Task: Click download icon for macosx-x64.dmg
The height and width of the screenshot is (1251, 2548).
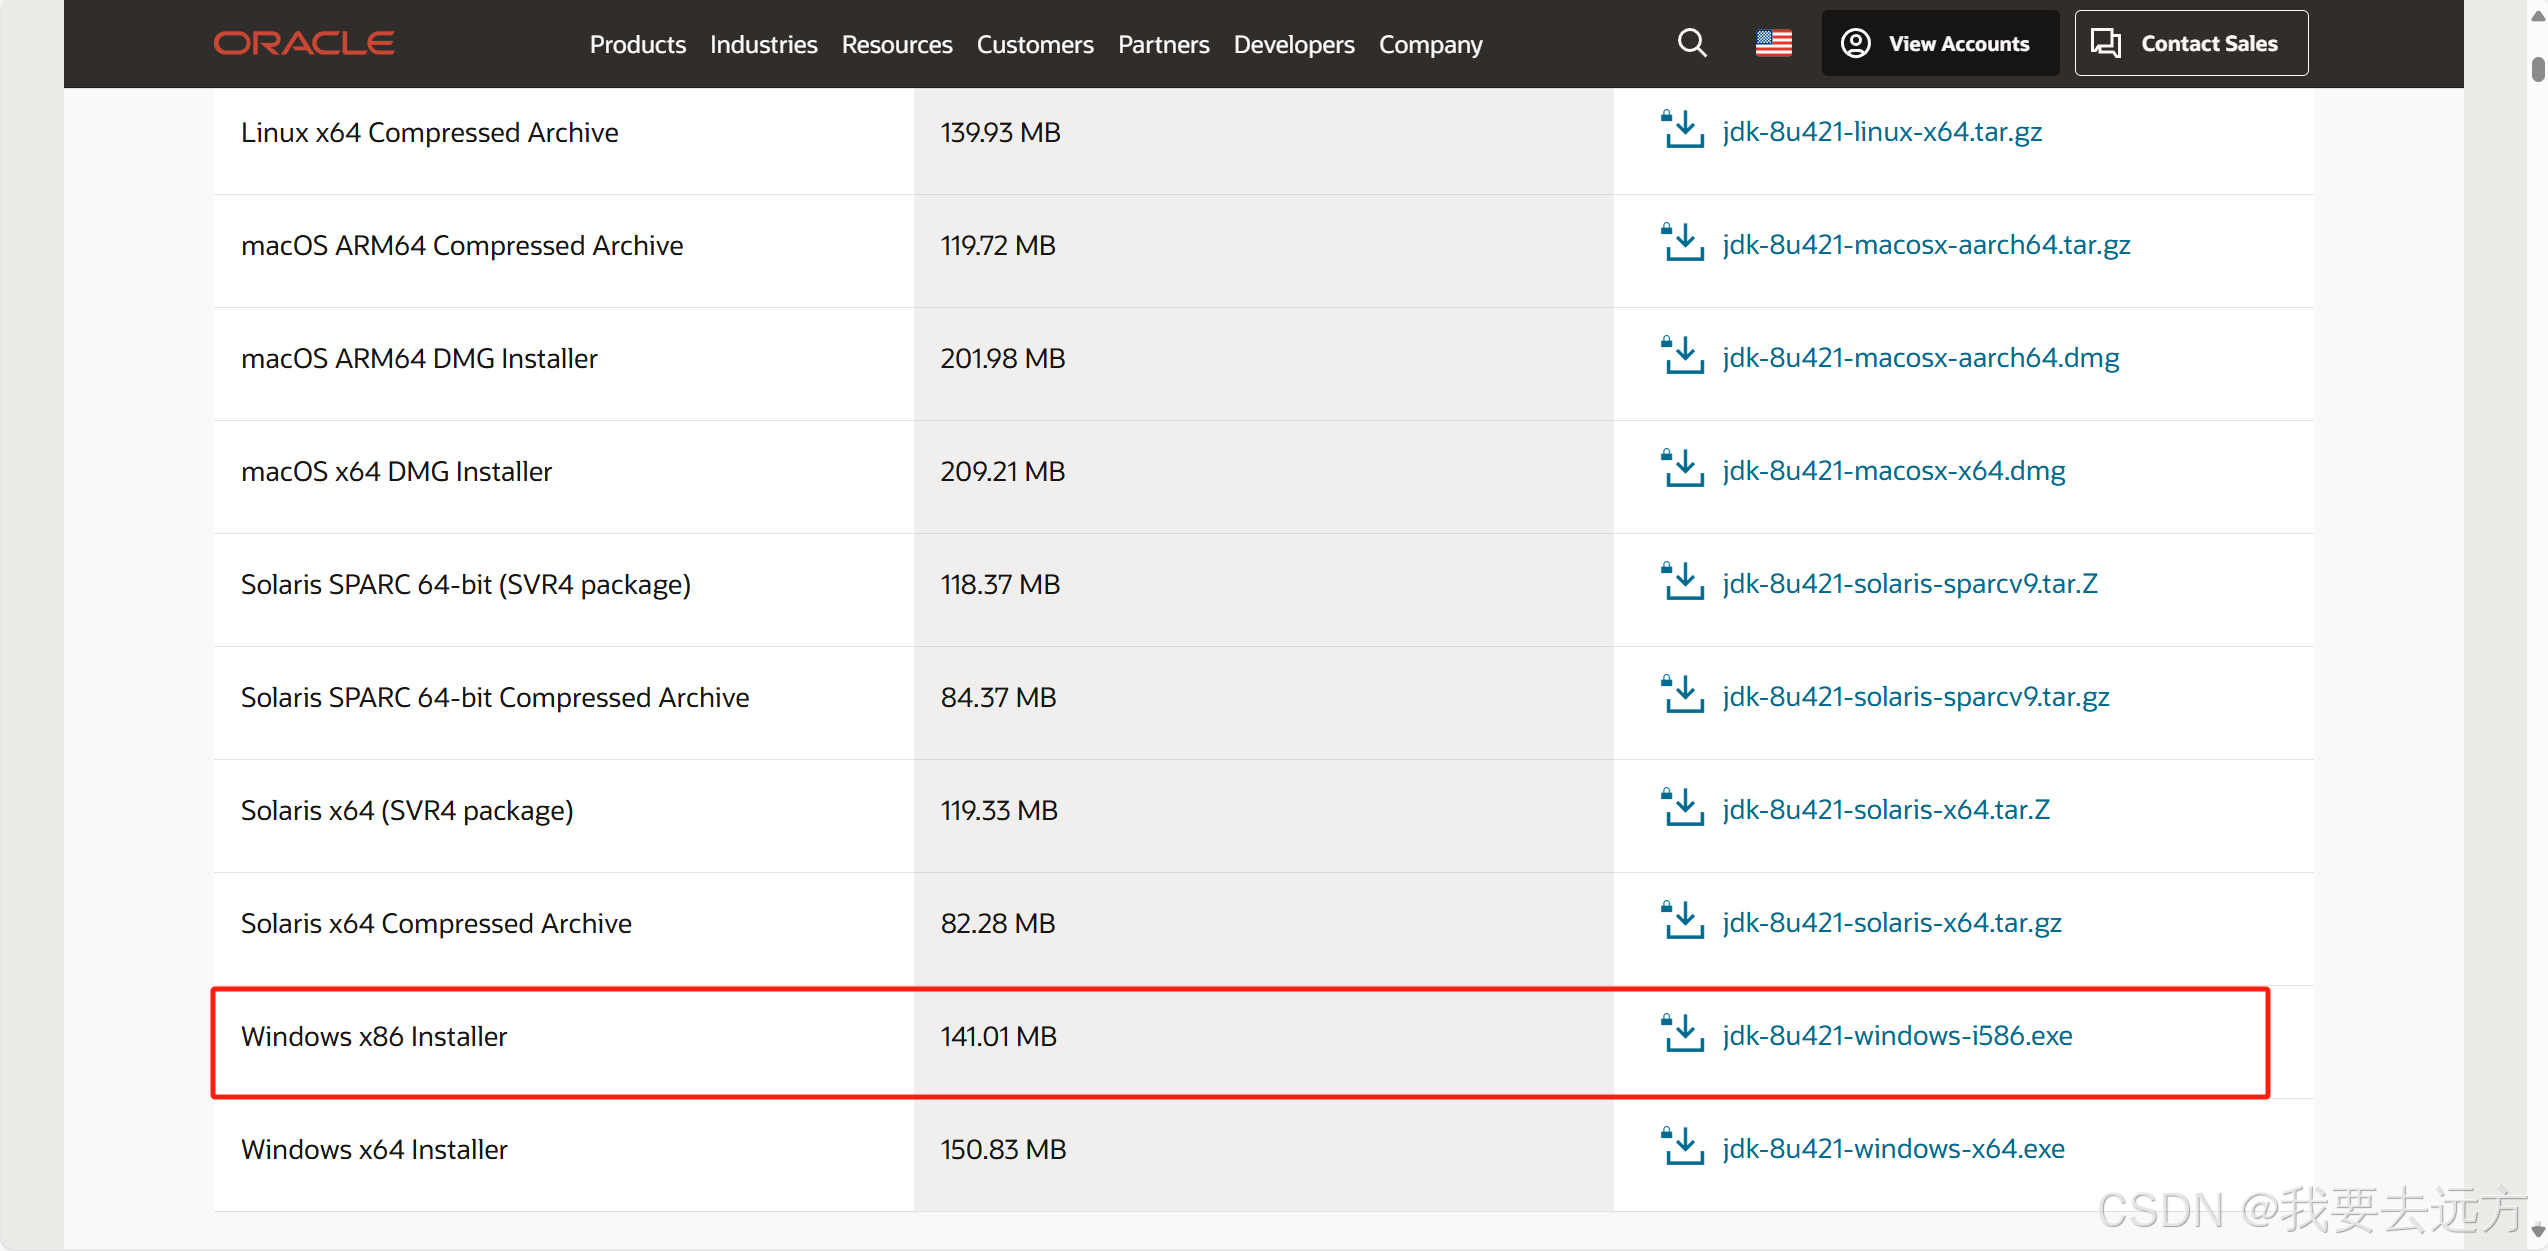Action: point(1683,469)
